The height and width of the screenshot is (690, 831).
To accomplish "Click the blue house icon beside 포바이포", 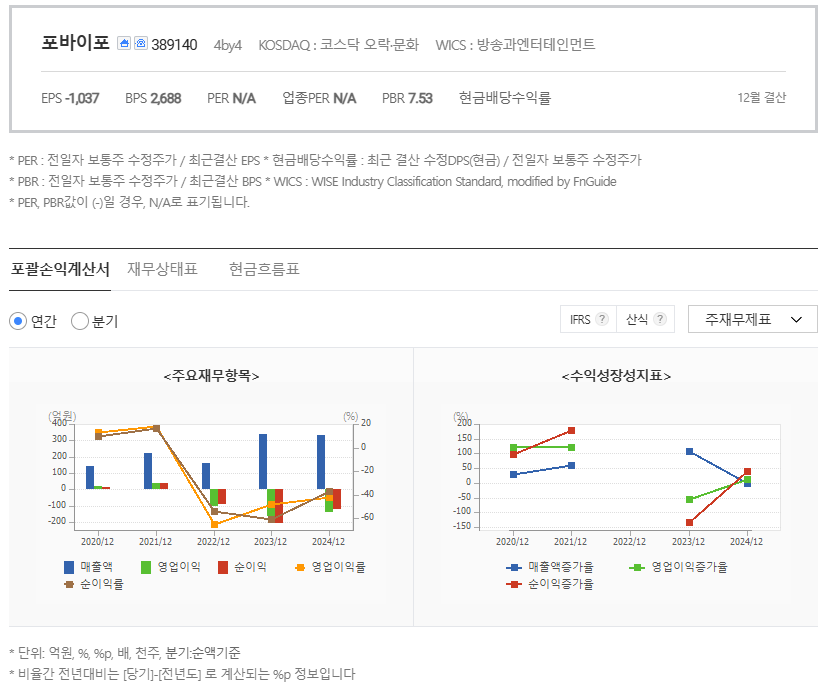I will (124, 42).
